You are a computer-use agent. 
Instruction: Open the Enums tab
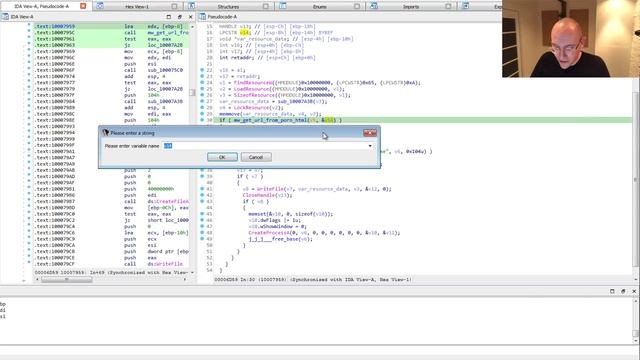tap(320, 7)
